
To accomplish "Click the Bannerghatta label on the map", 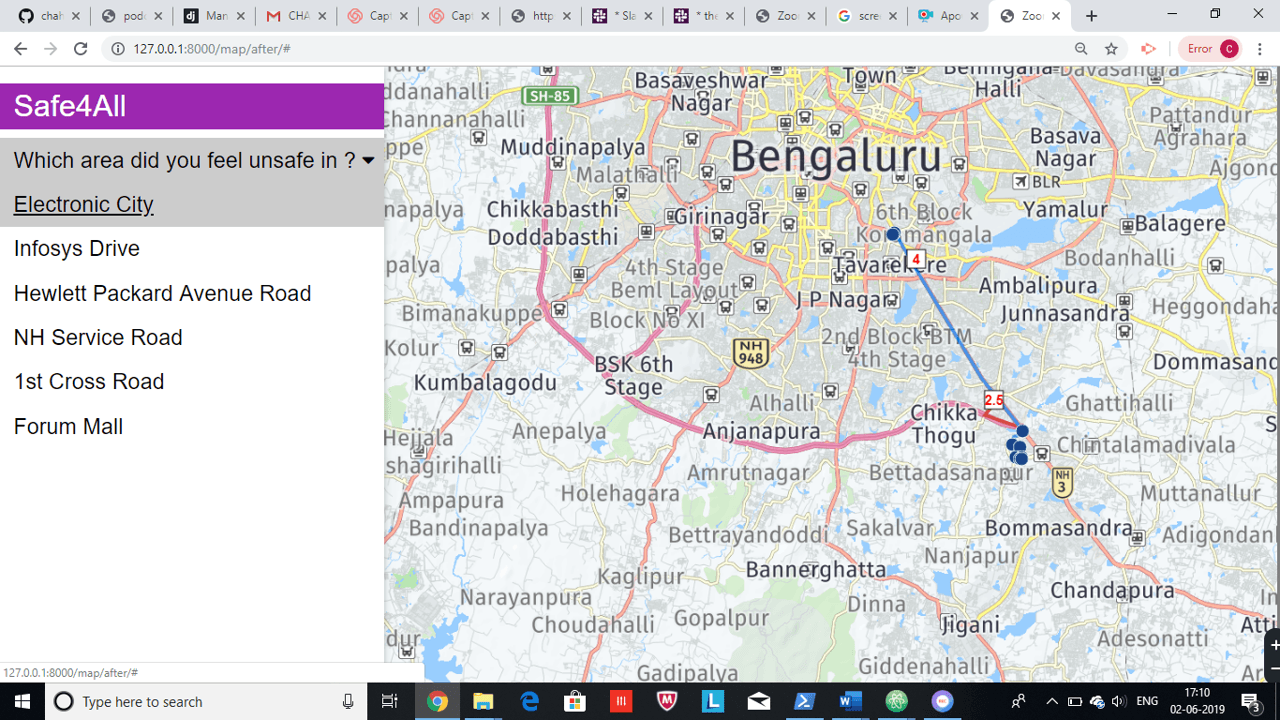I will point(817,569).
